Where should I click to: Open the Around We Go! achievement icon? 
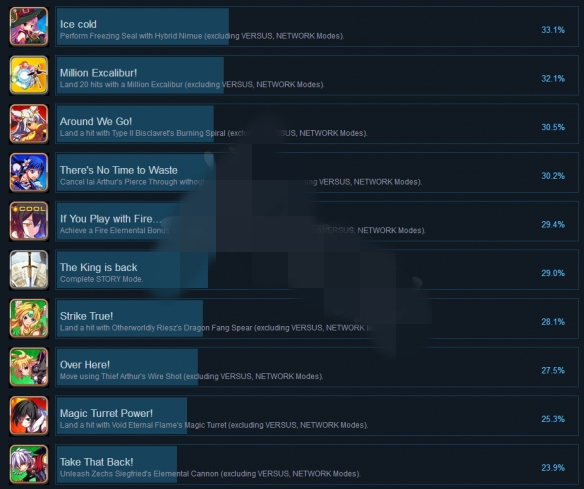[29, 124]
